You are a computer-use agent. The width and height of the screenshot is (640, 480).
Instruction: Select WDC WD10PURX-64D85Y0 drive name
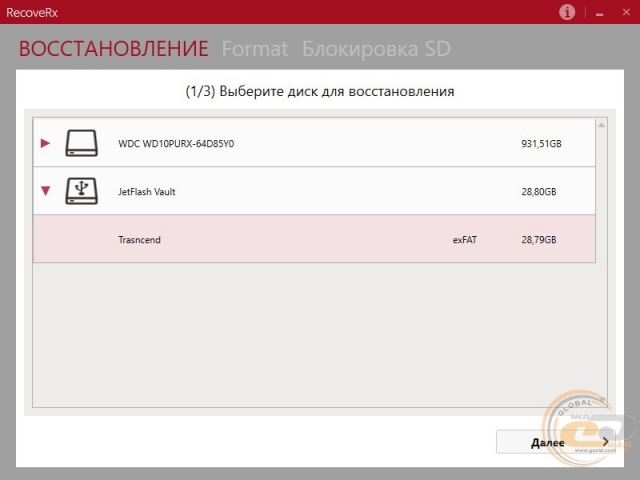pyautogui.click(x=176, y=144)
